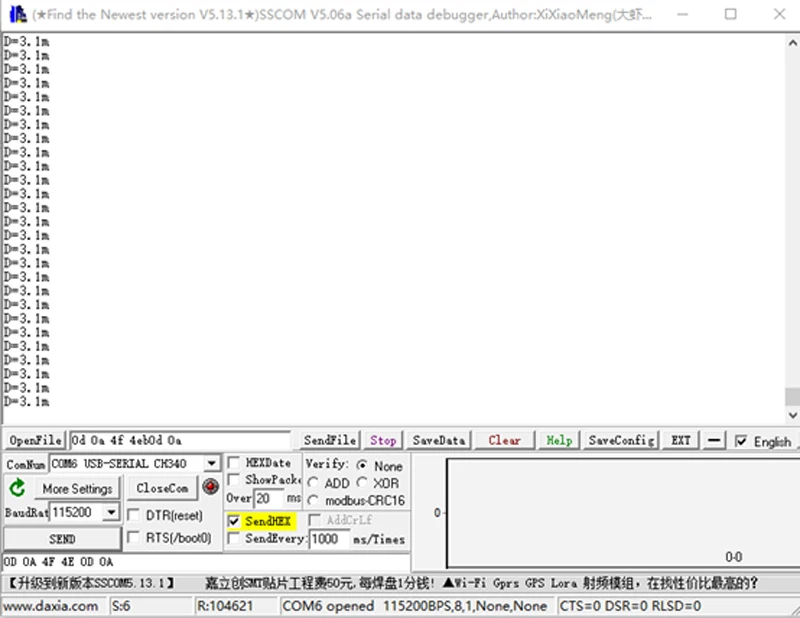This screenshot has width=800, height=618.
Task: Click the R:104621 received counter
Action: click(x=225, y=606)
